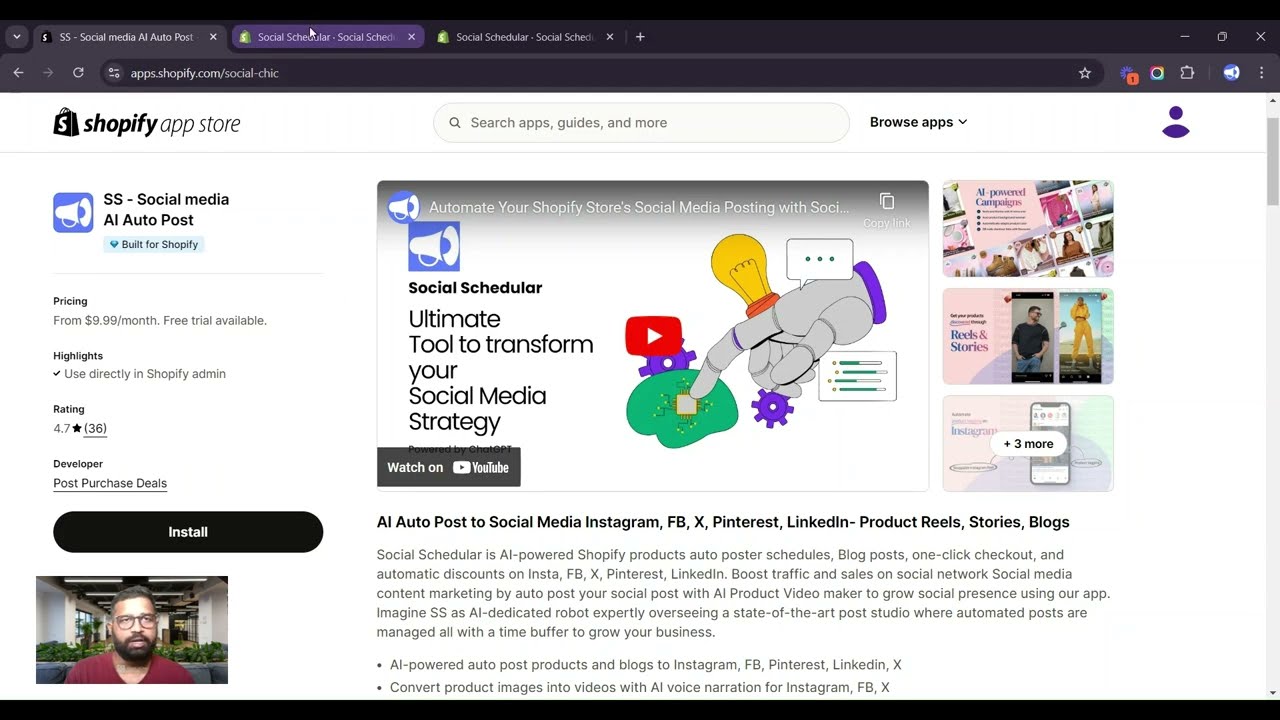Switch to the third Social Schedular tab
Viewport: 1280px width, 720px height.
(526, 37)
